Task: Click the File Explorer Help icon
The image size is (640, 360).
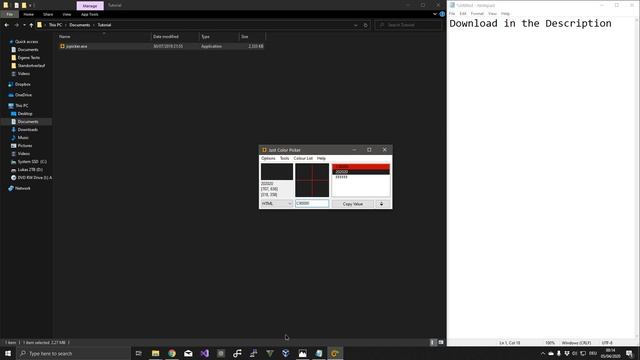Action: (x=442, y=14)
